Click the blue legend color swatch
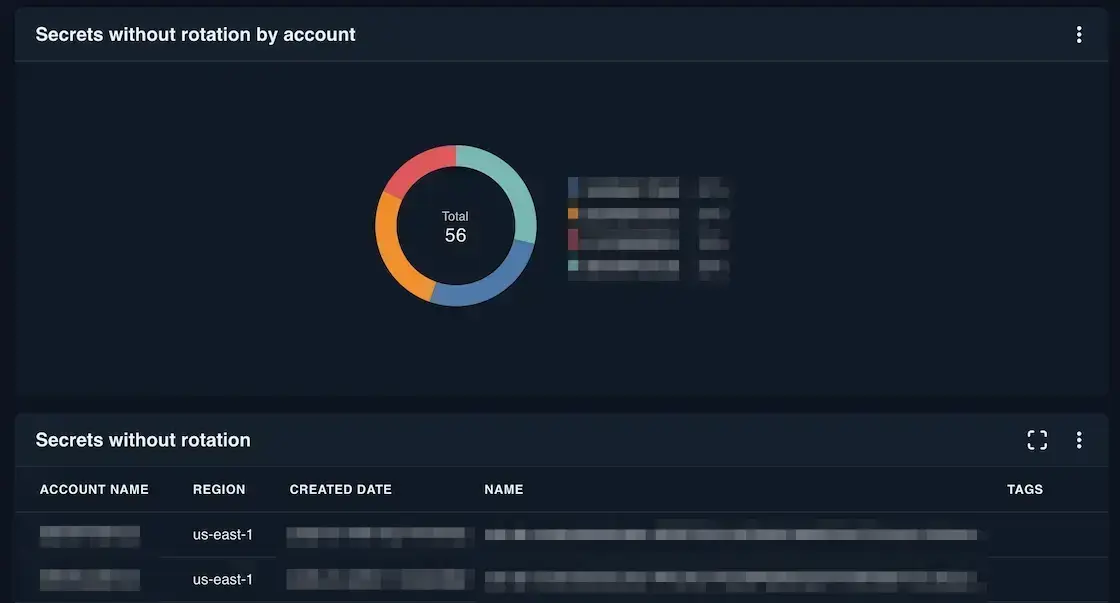This screenshot has width=1120, height=603. pyautogui.click(x=572, y=185)
